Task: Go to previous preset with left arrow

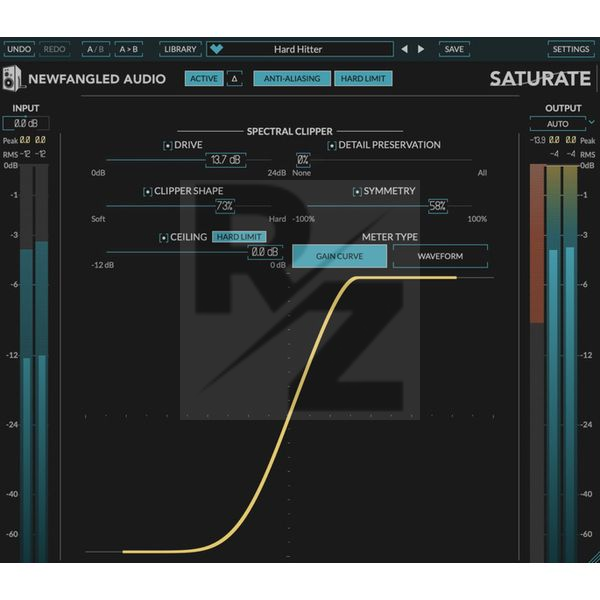Action: (x=404, y=49)
